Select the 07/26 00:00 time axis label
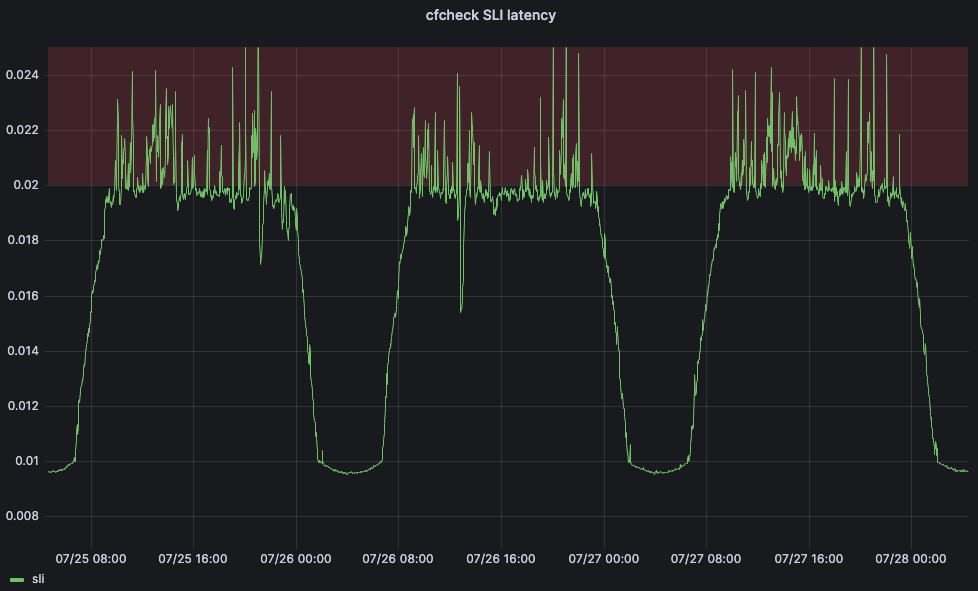Viewport: 978px width, 591px height. [x=295, y=559]
